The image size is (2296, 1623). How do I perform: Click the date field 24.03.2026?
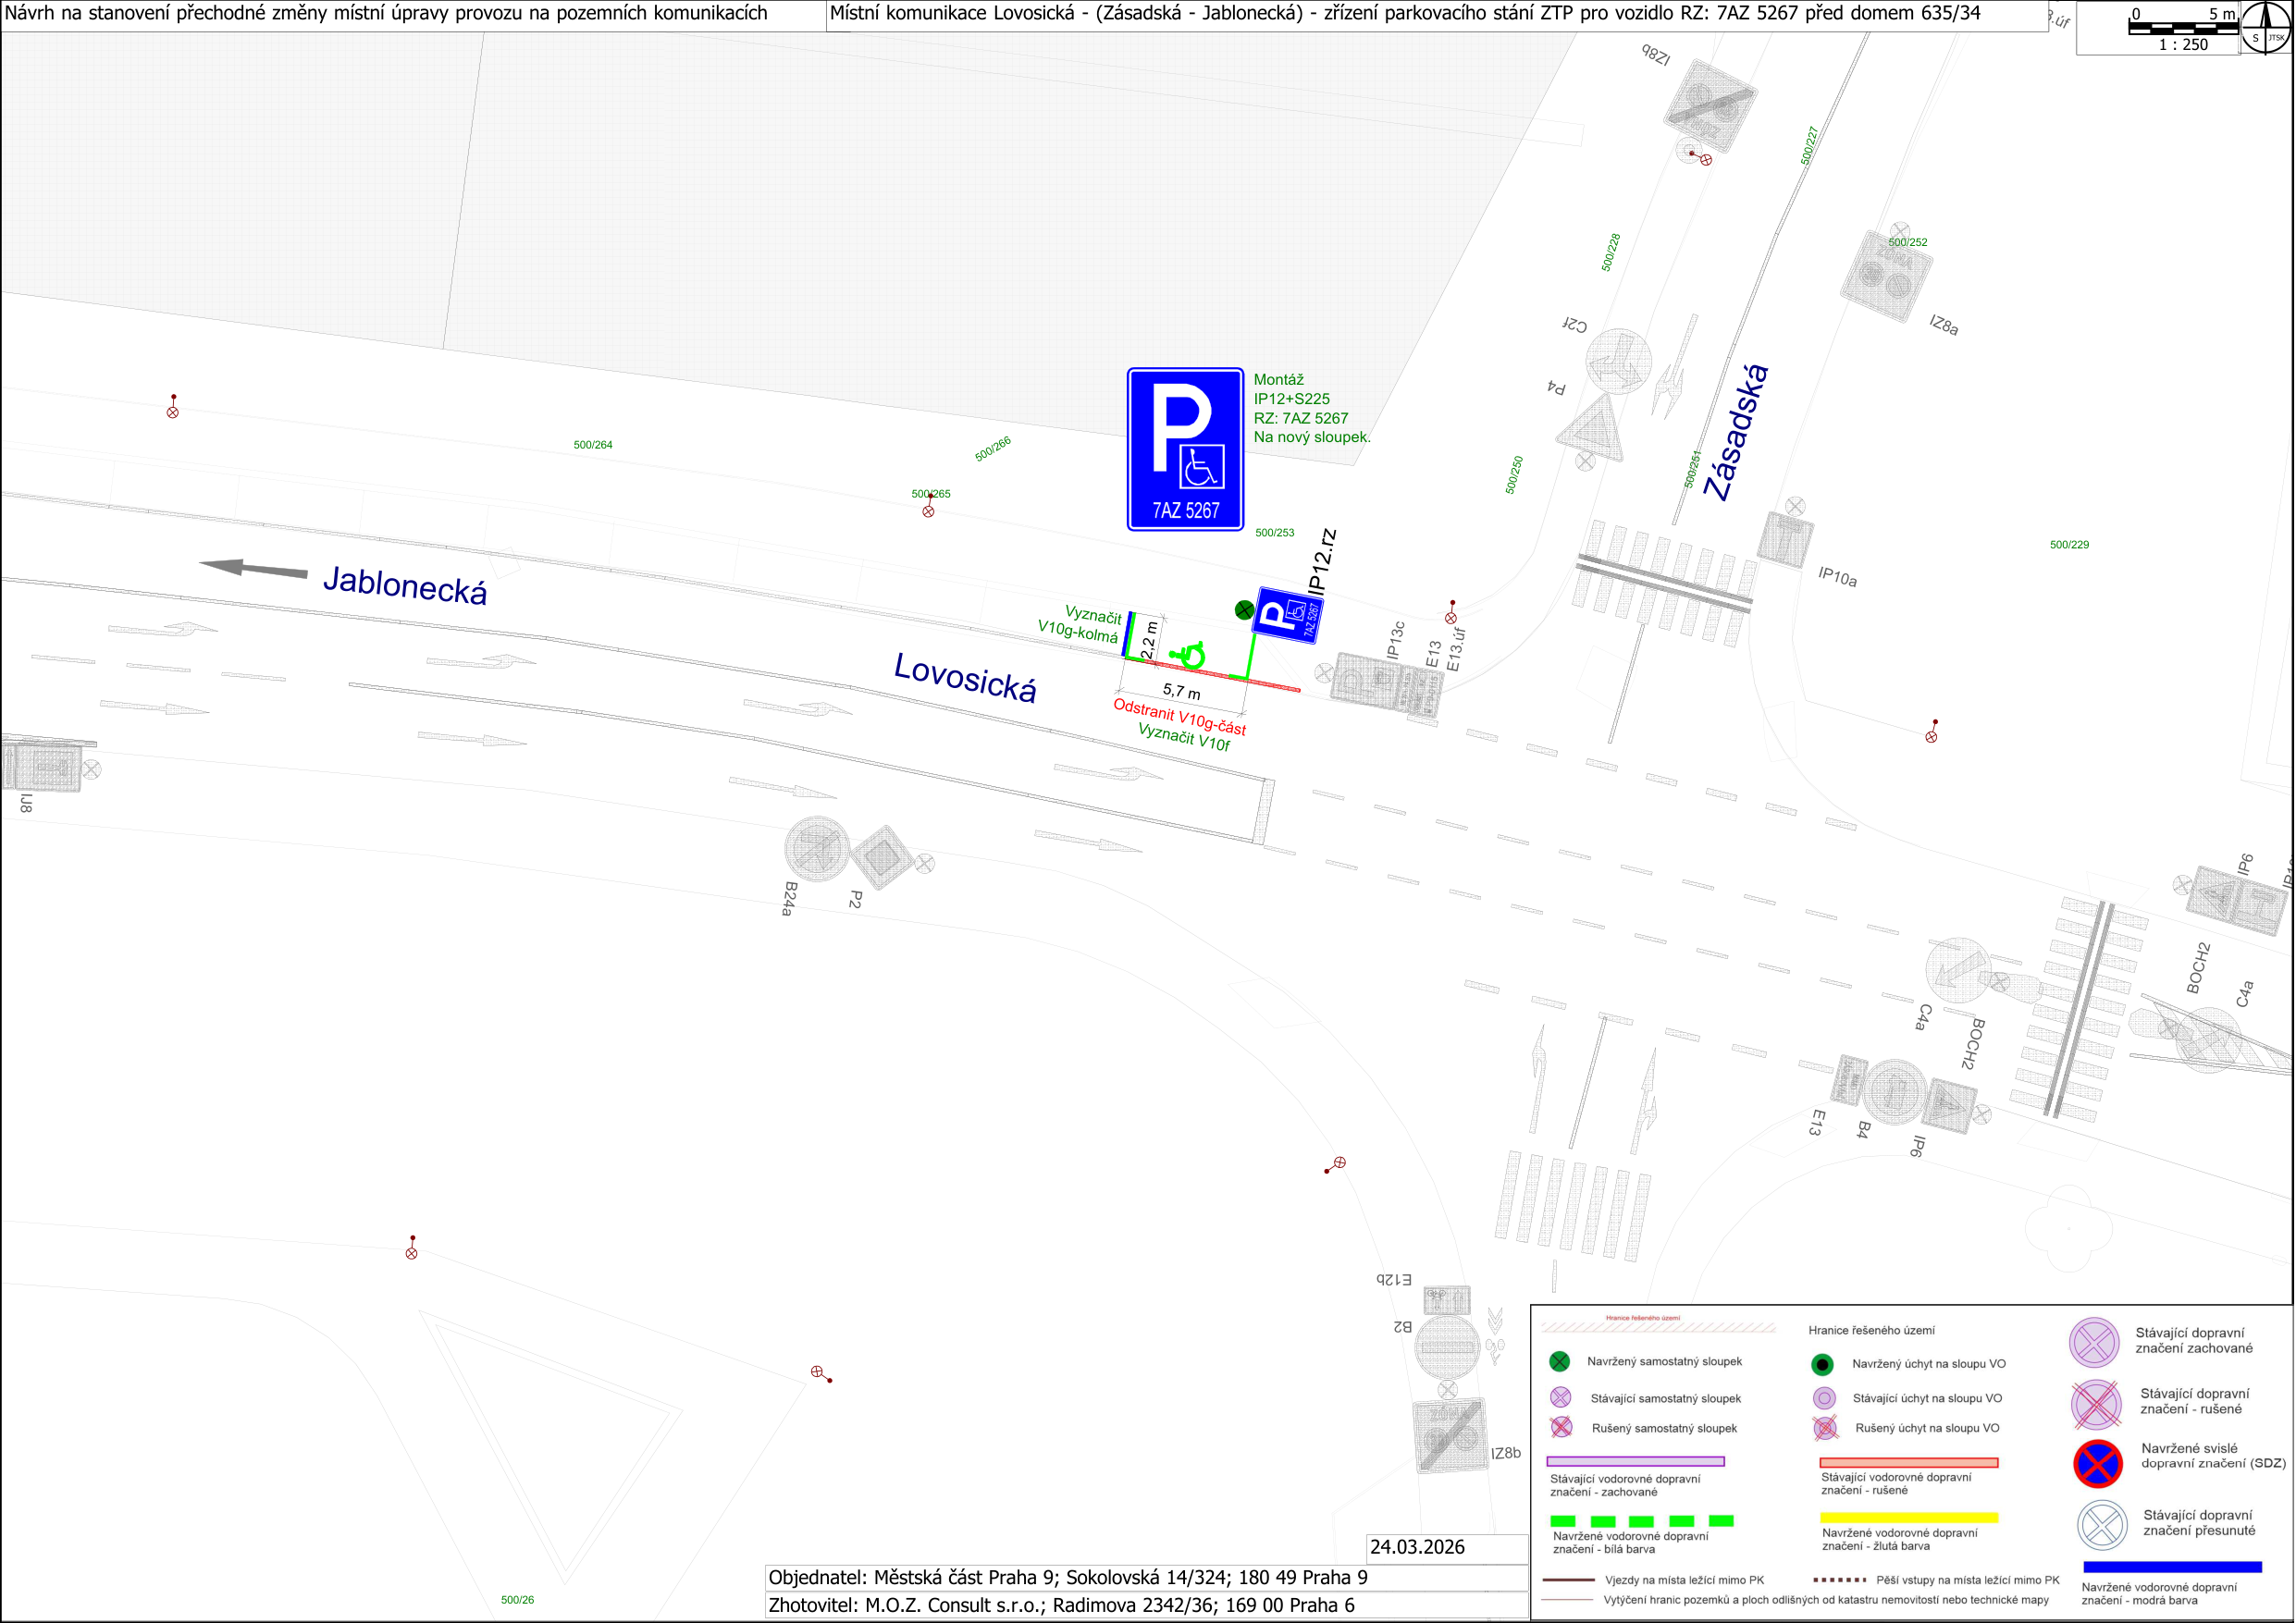[1417, 1547]
